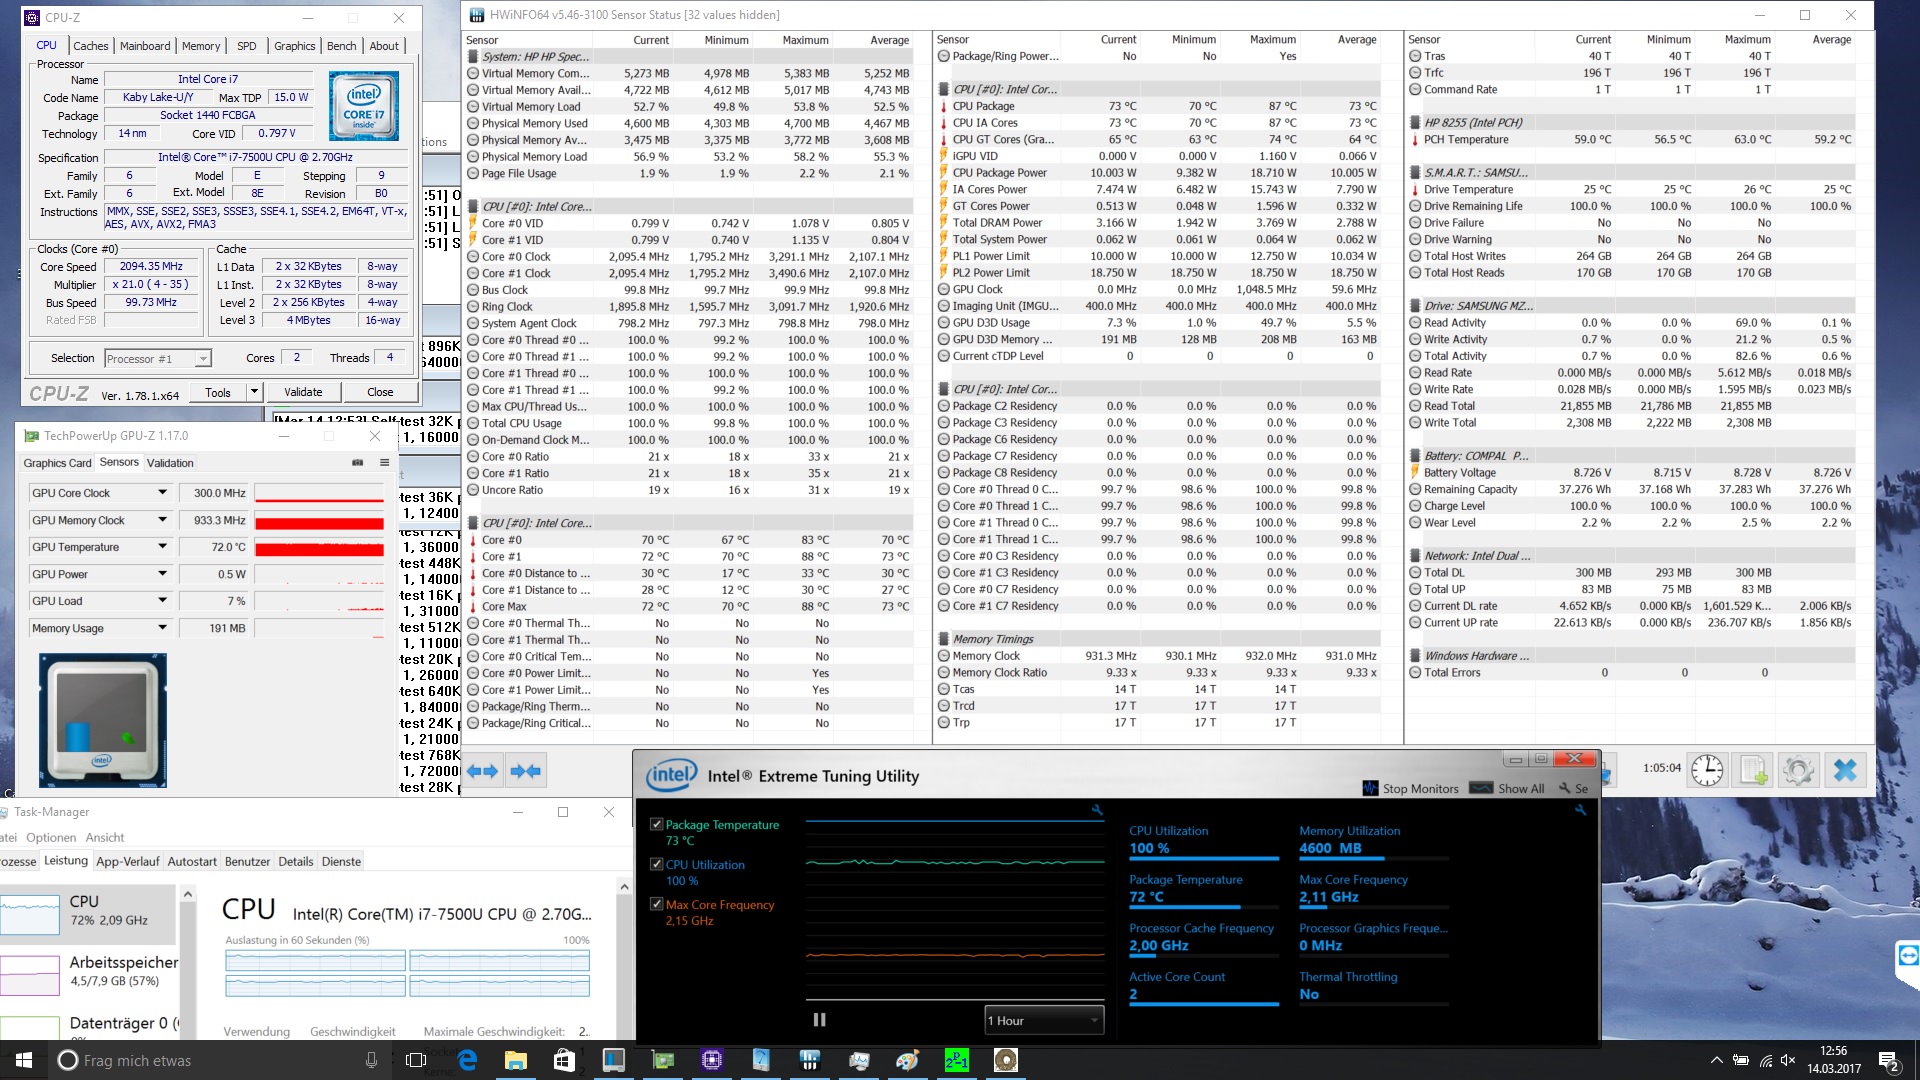The height and width of the screenshot is (1080, 1920).
Task: Open HWiNFO sensor settings gear icon
Action: [x=1798, y=770]
